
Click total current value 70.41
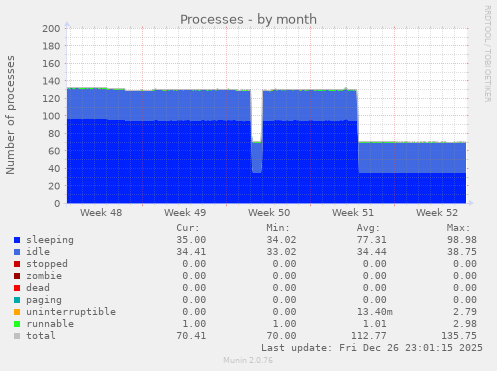coord(191,336)
